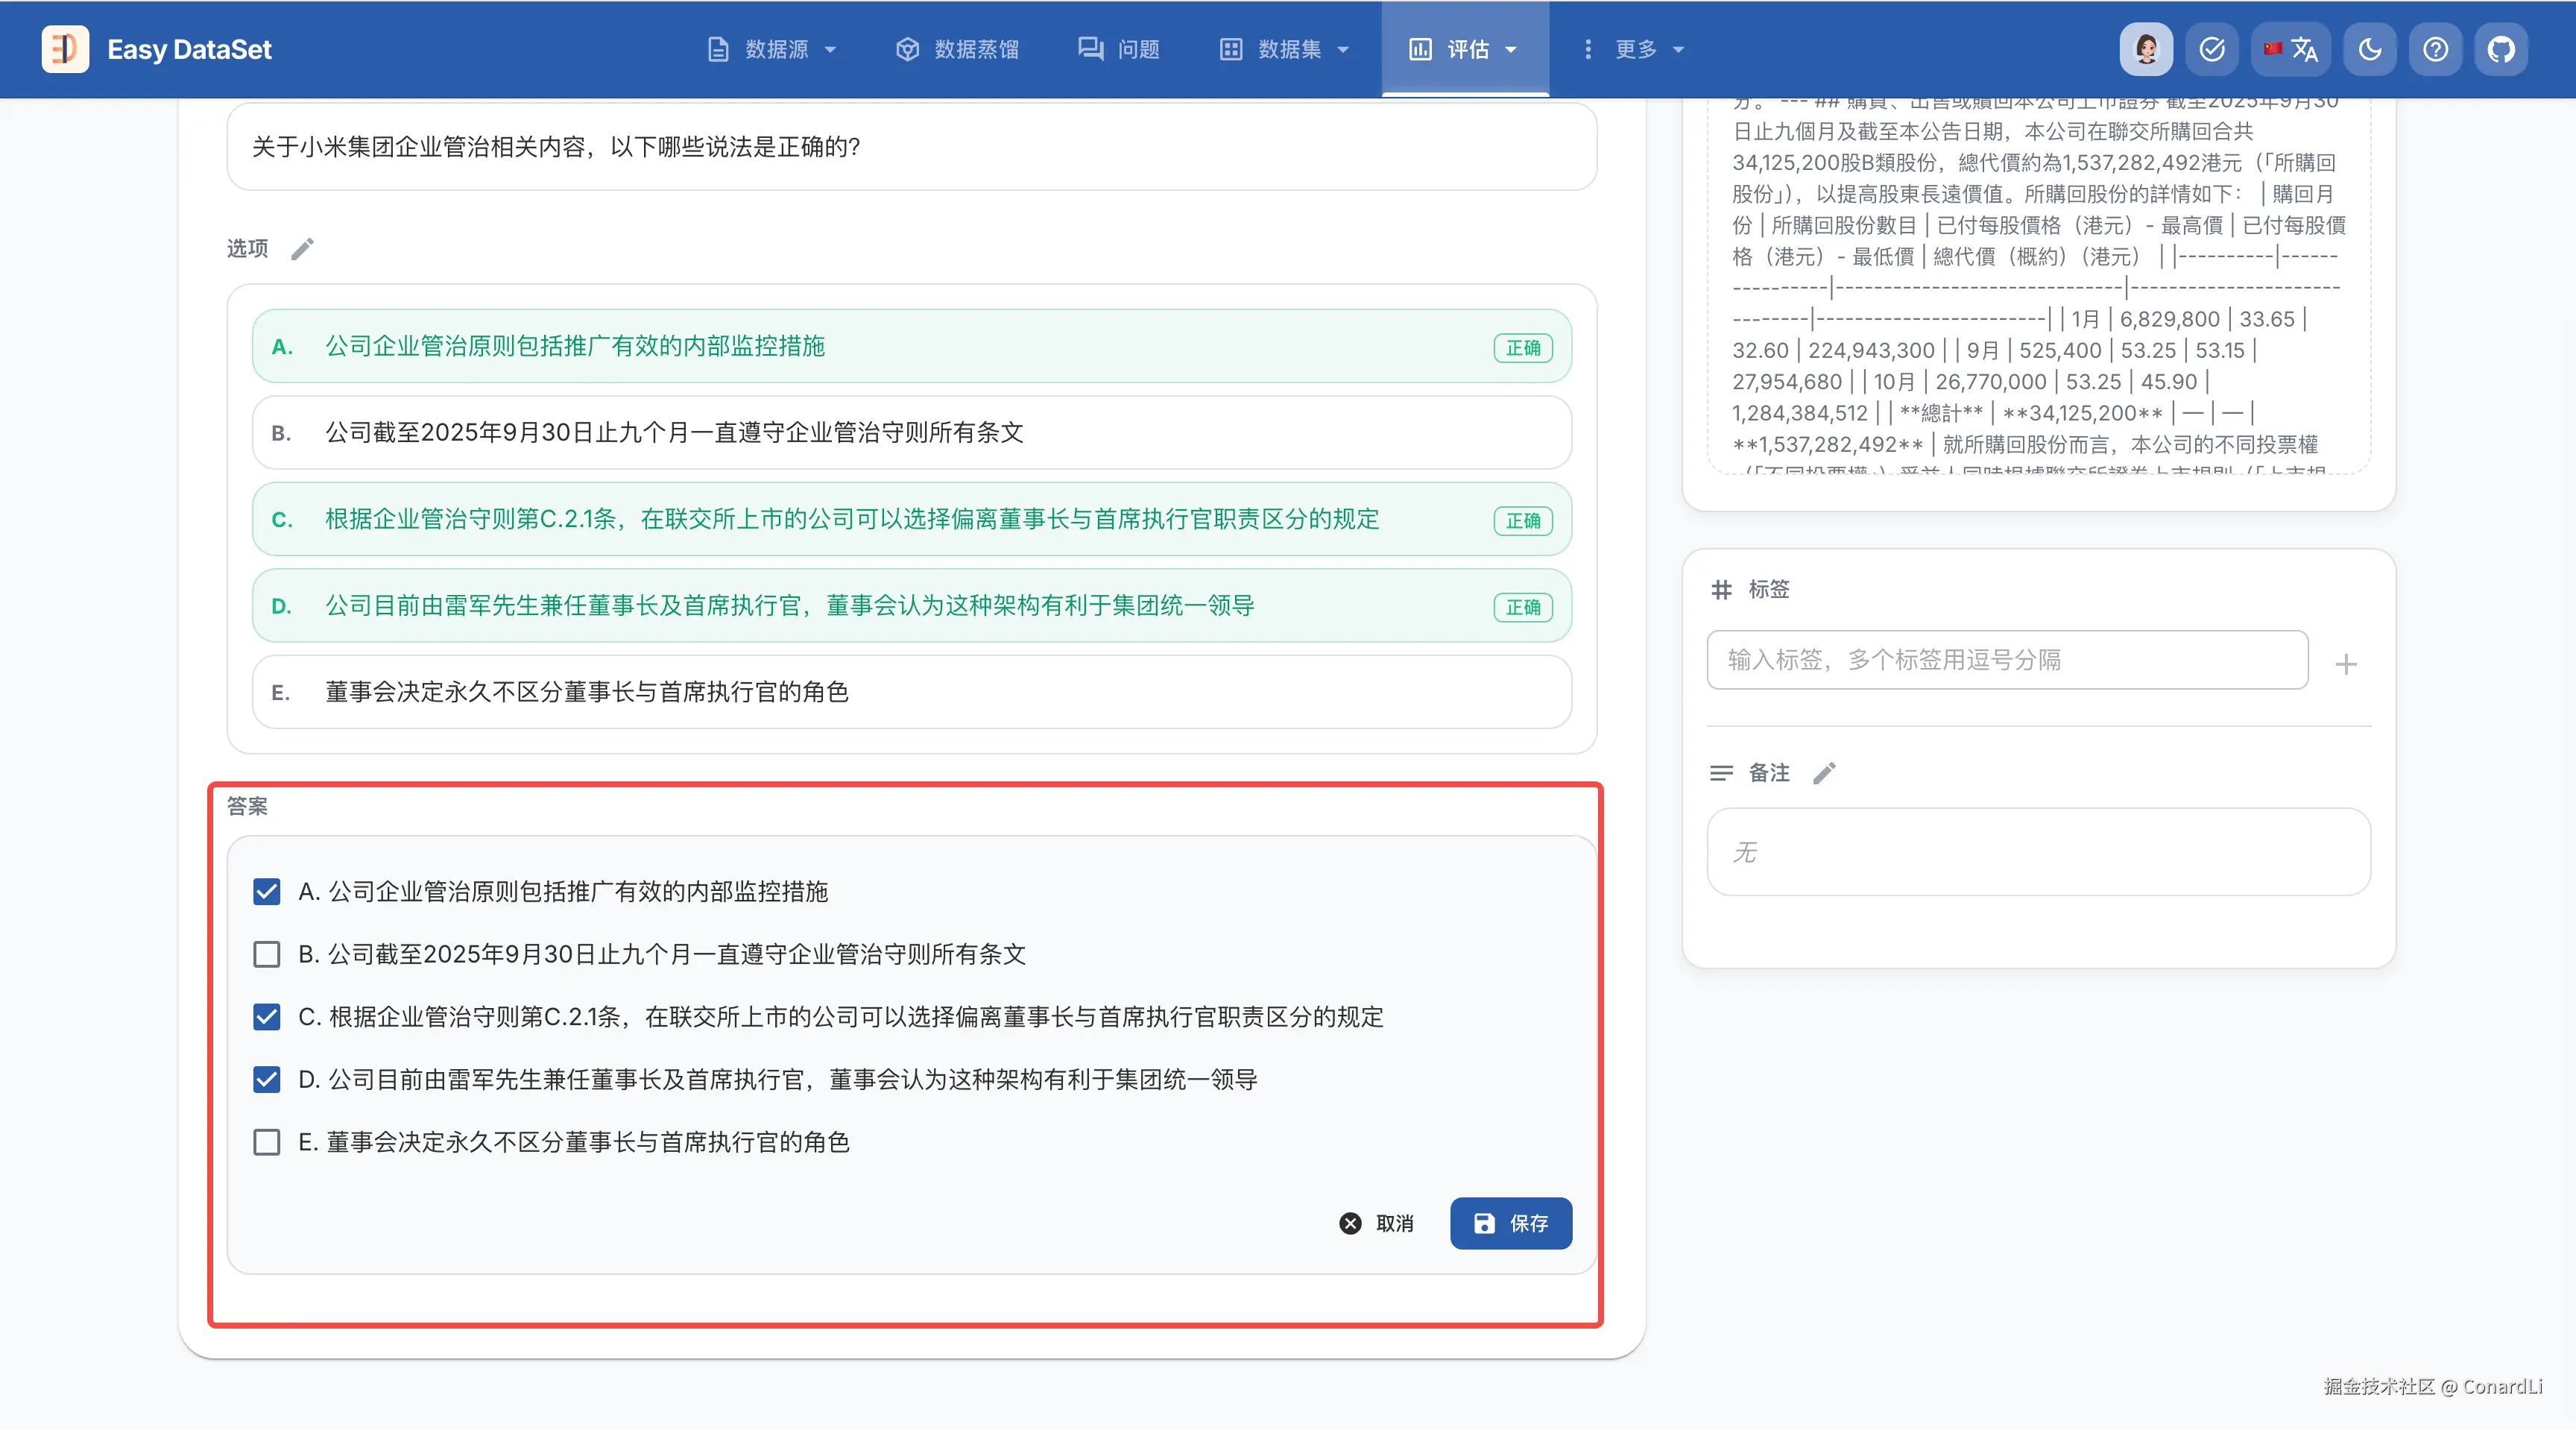Click the task check circle icon
This screenshot has height=1430, width=2576.
[2211, 49]
